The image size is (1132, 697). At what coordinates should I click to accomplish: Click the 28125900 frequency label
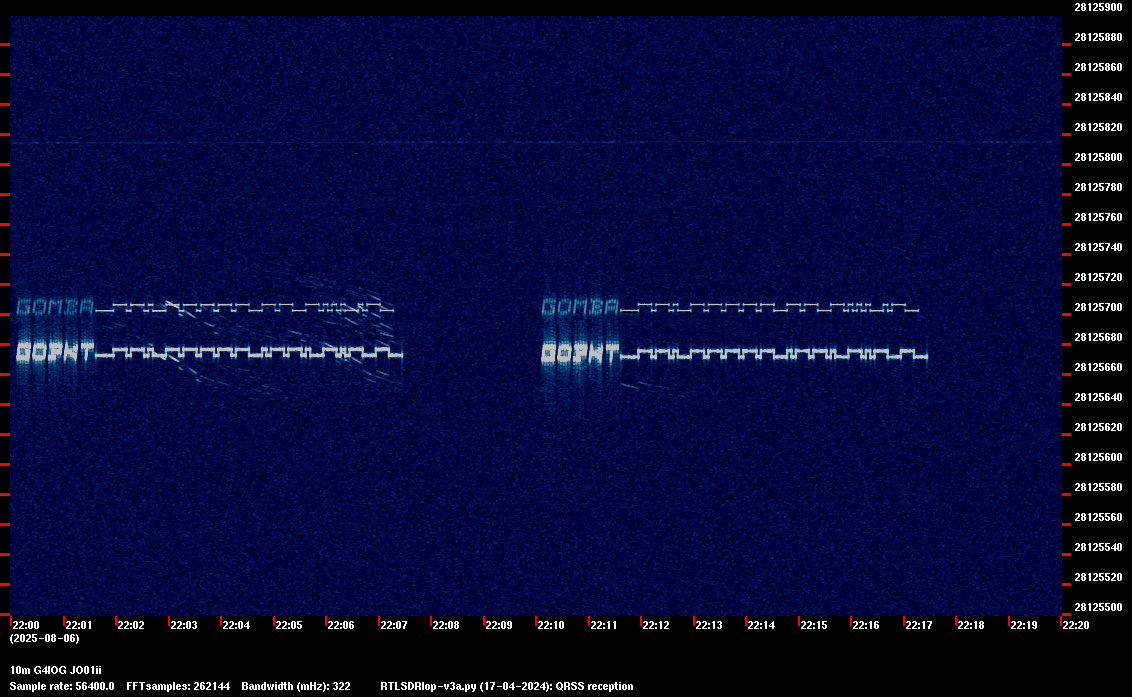click(1099, 7)
